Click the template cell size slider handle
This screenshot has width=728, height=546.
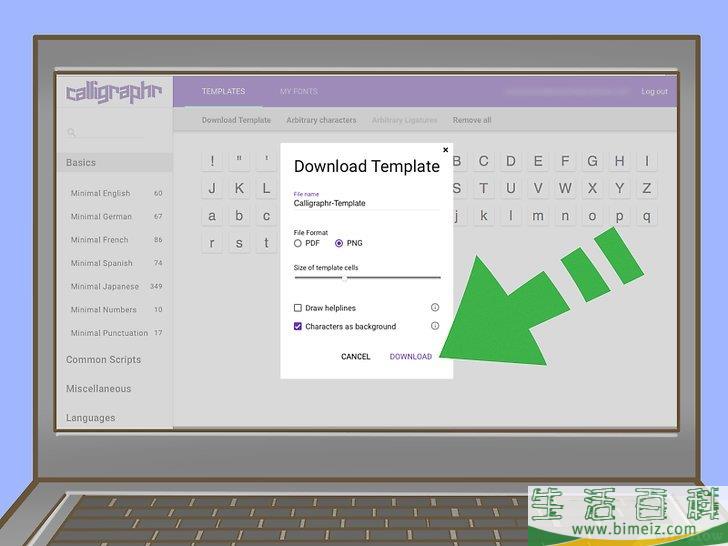344,278
